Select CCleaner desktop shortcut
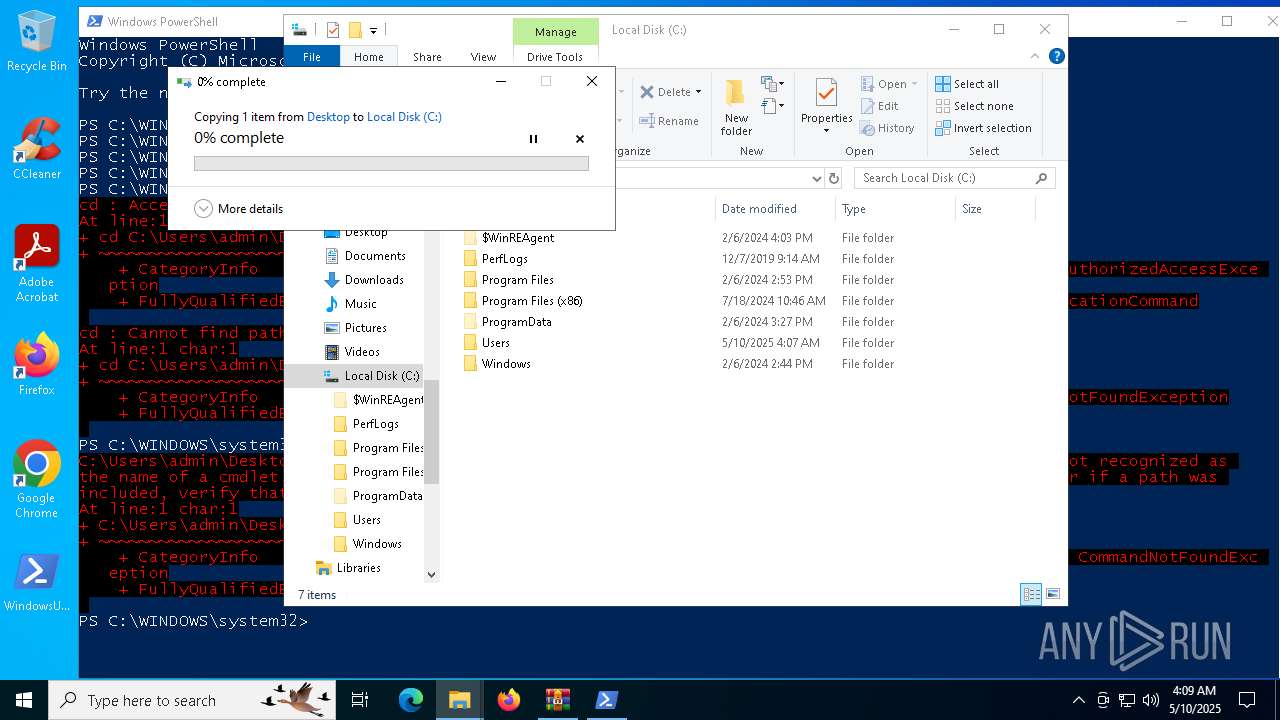The height and width of the screenshot is (720, 1280). pos(37,149)
